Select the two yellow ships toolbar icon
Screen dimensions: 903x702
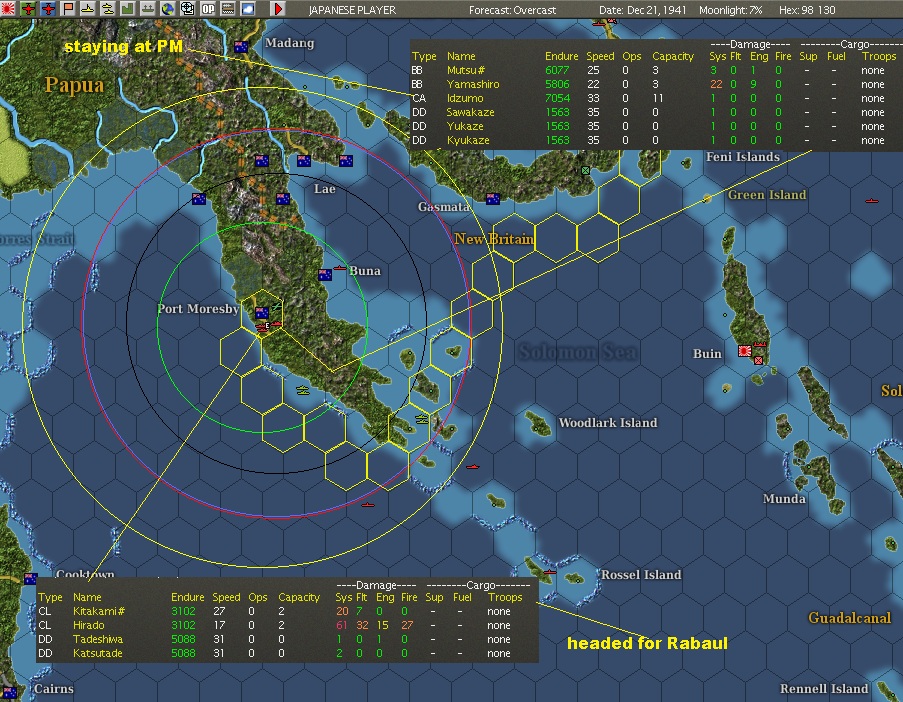[108, 9]
